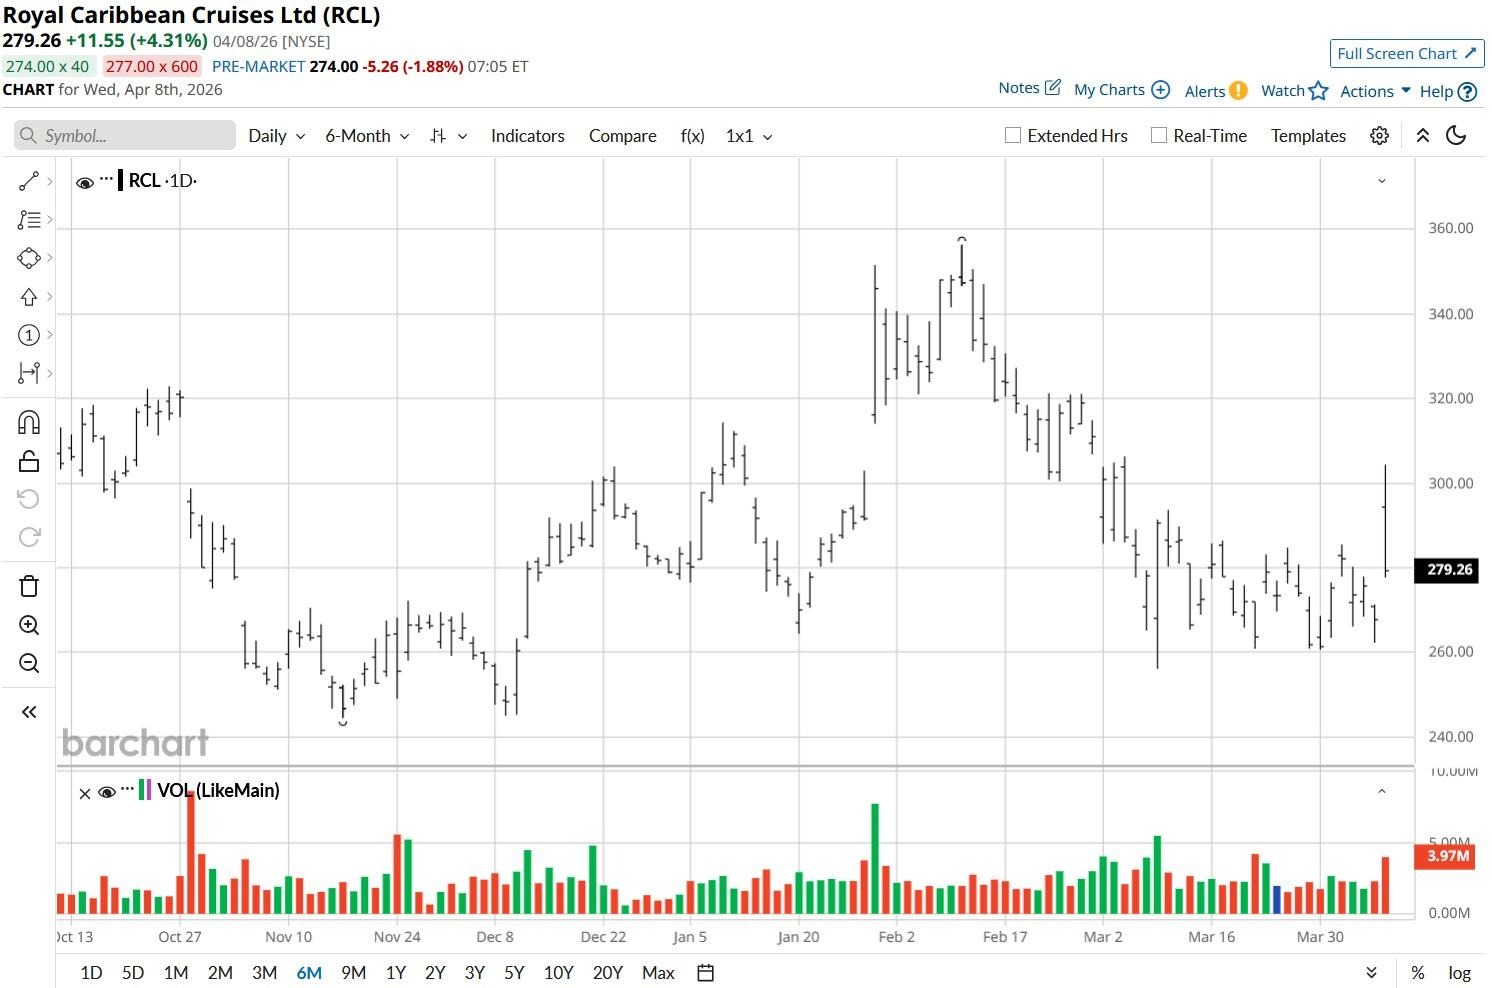Delete drawings with the trash icon

point(29,586)
